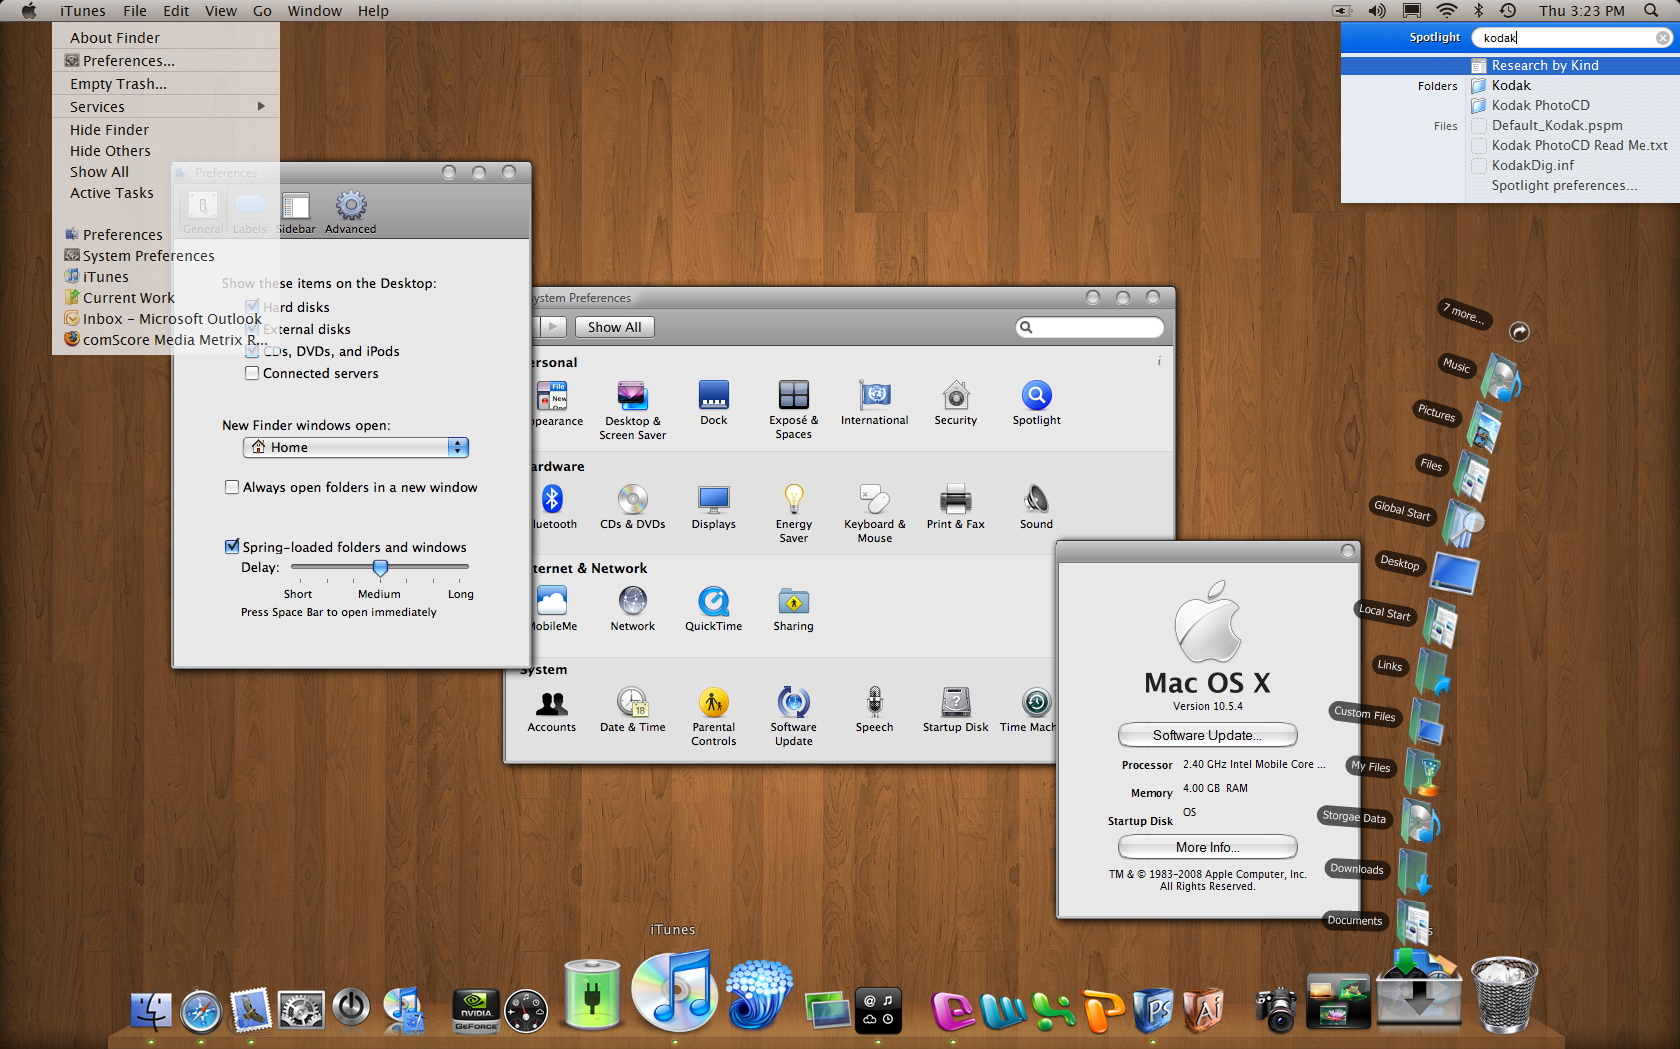Viewport: 1680px width, 1049px height.
Task: Open Date & Time preferences
Action: click(633, 710)
